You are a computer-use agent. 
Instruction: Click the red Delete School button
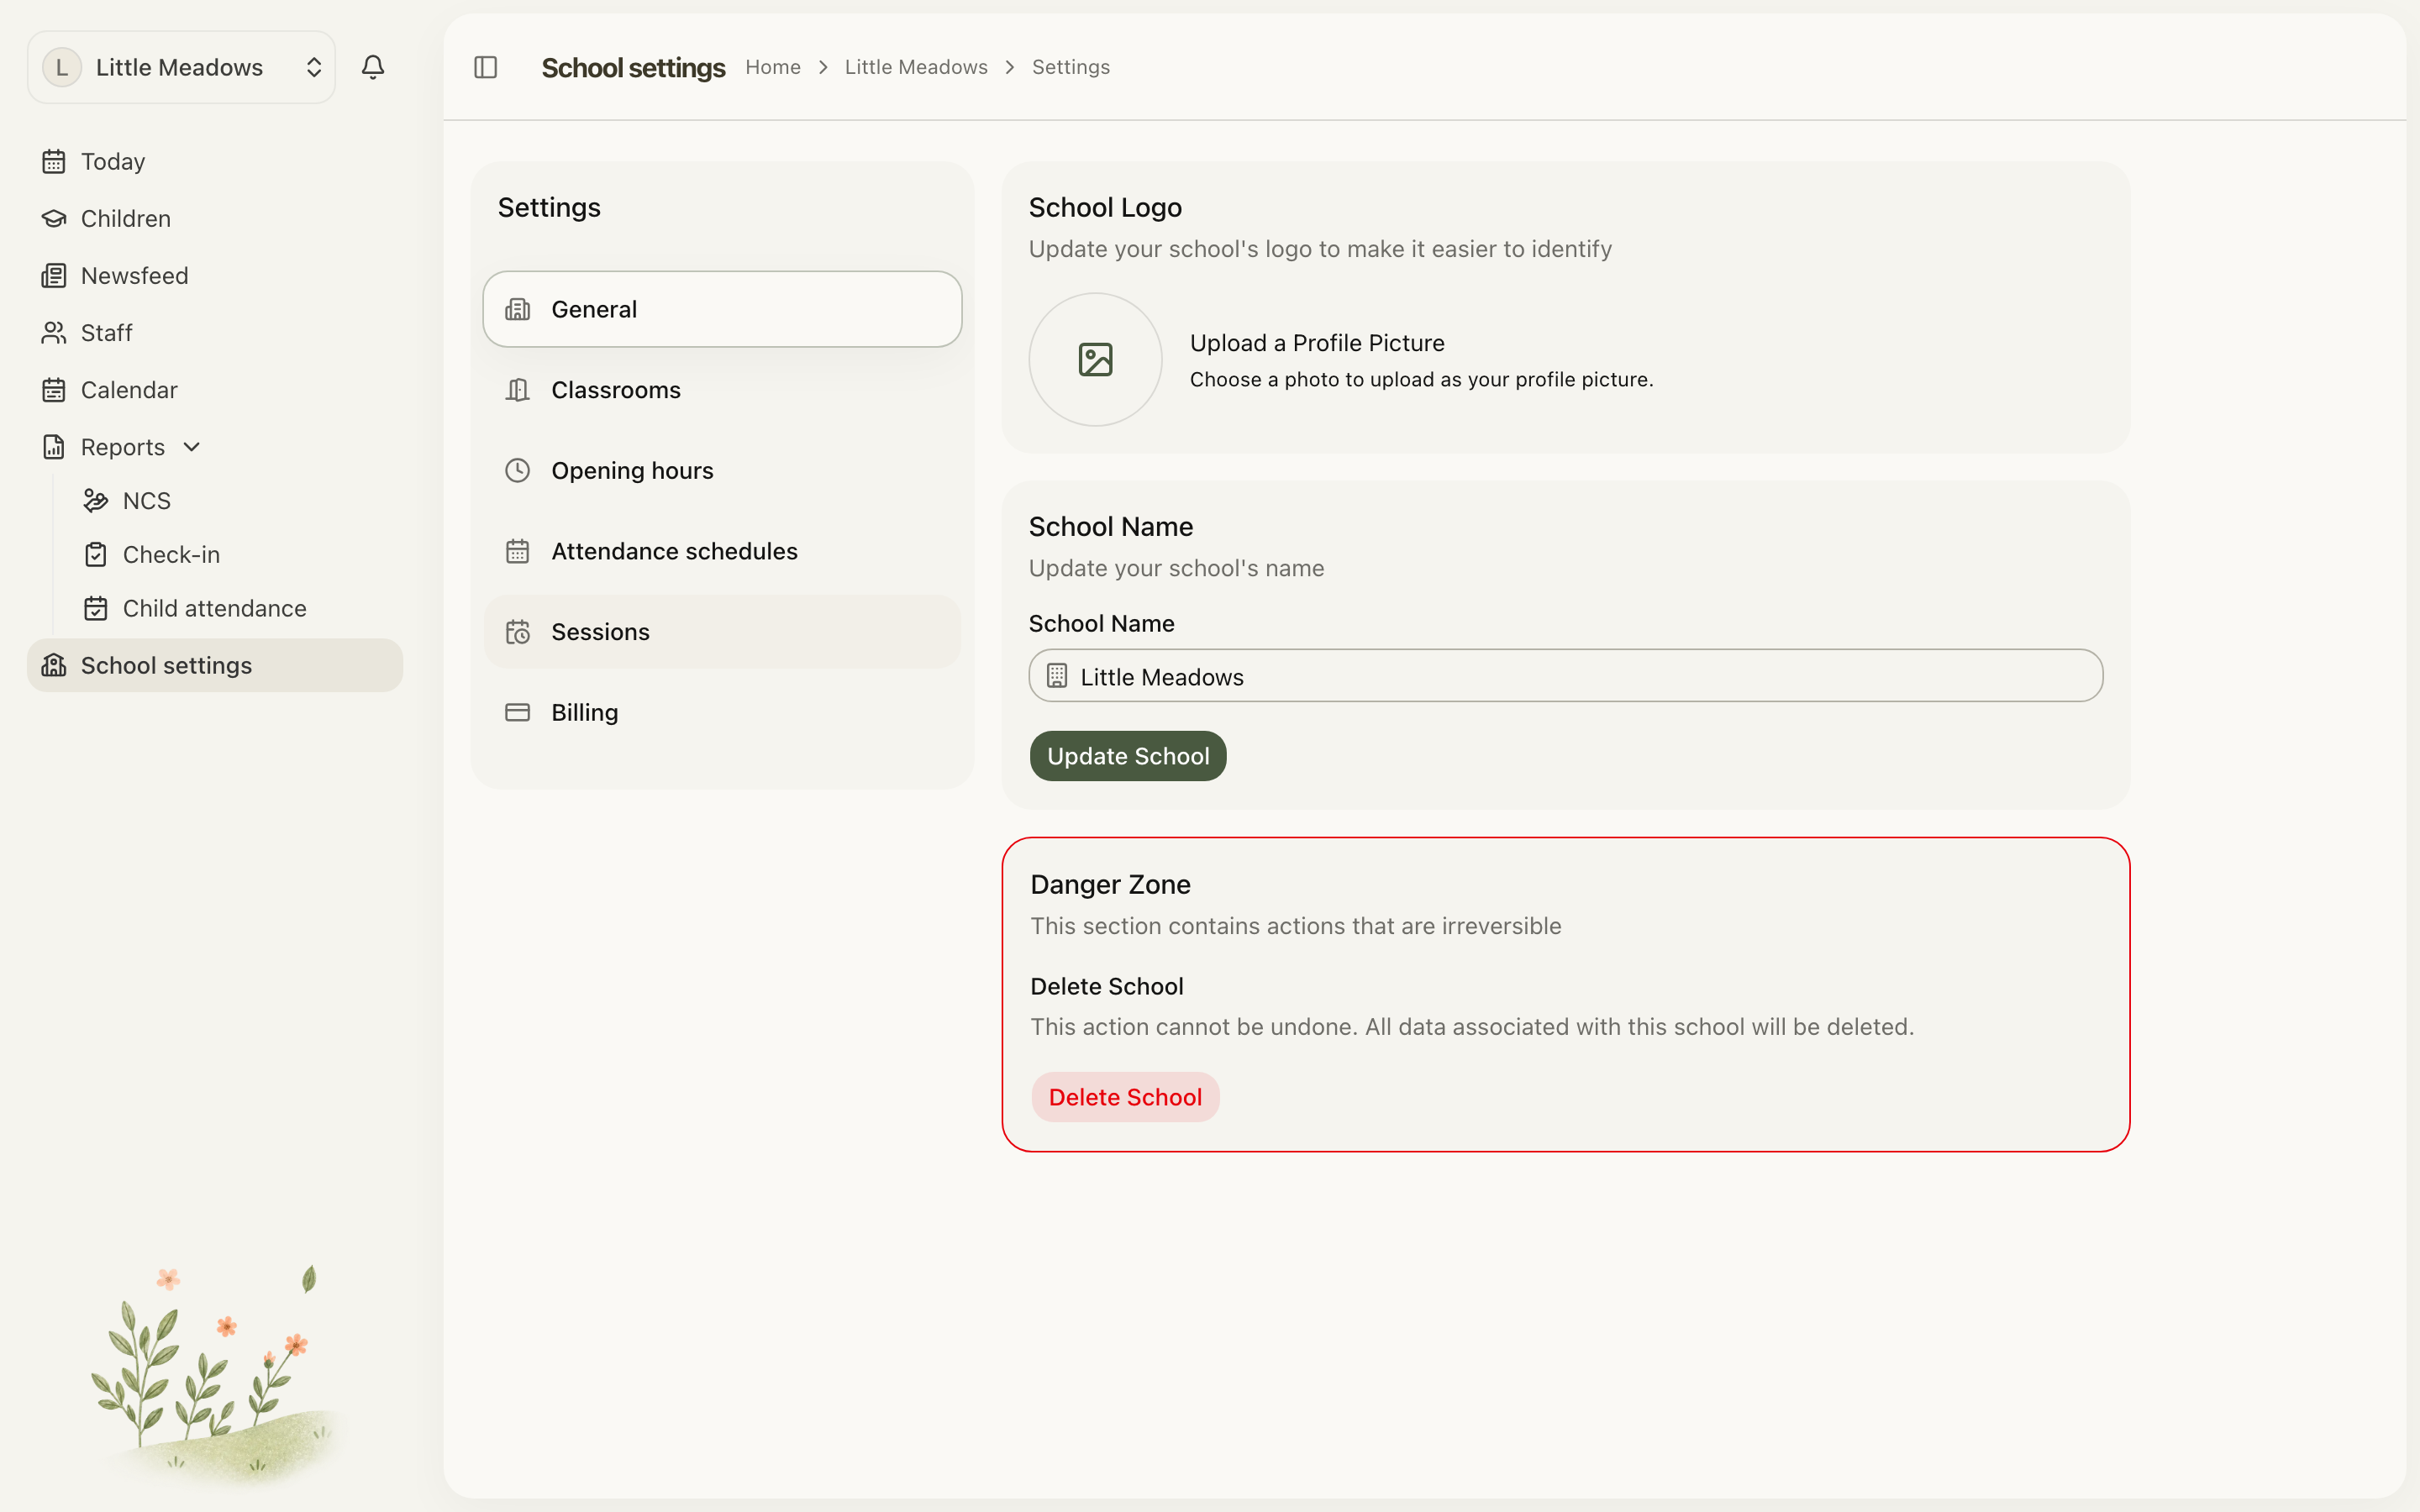[1125, 1098]
